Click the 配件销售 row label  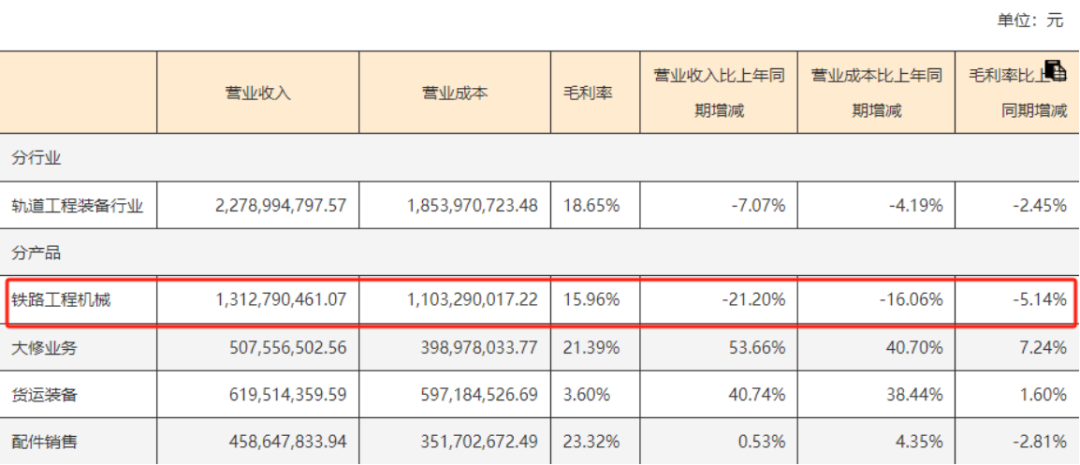pos(46,441)
